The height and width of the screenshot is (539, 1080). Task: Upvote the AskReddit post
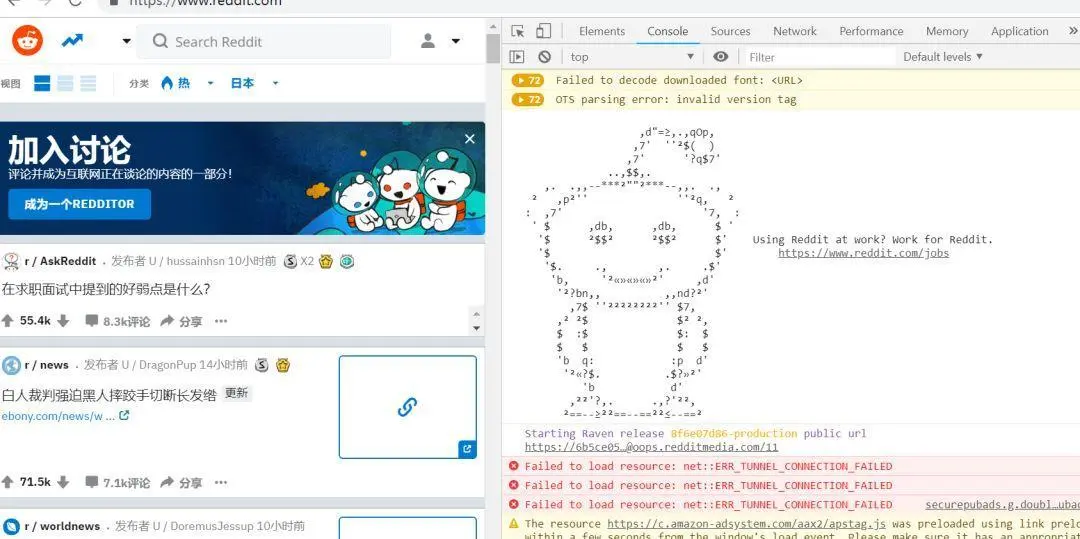pos(8,321)
